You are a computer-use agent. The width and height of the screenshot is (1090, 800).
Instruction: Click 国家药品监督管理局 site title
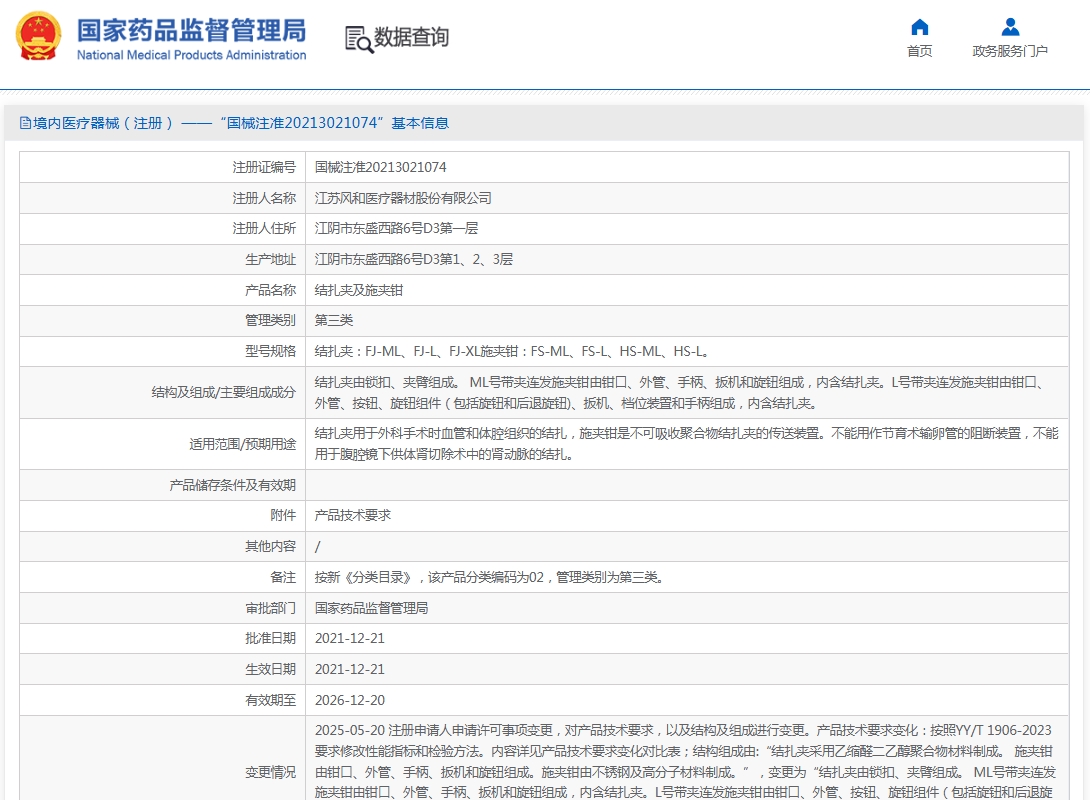pos(191,31)
